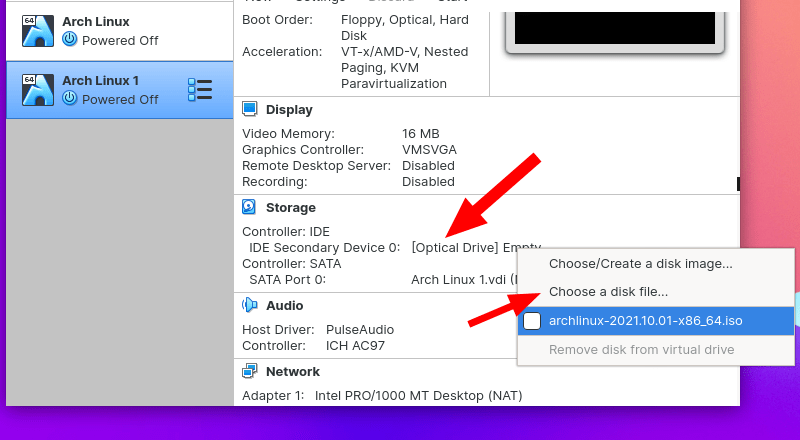Open the Storage section header
Image resolution: width=800 pixels, height=440 pixels.
pyautogui.click(x=290, y=207)
